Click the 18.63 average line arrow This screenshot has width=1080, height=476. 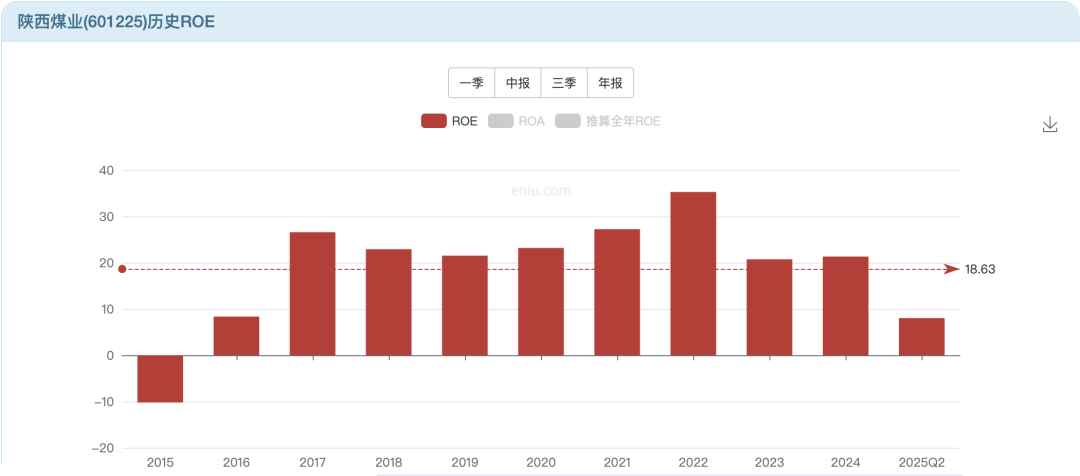coord(951,269)
